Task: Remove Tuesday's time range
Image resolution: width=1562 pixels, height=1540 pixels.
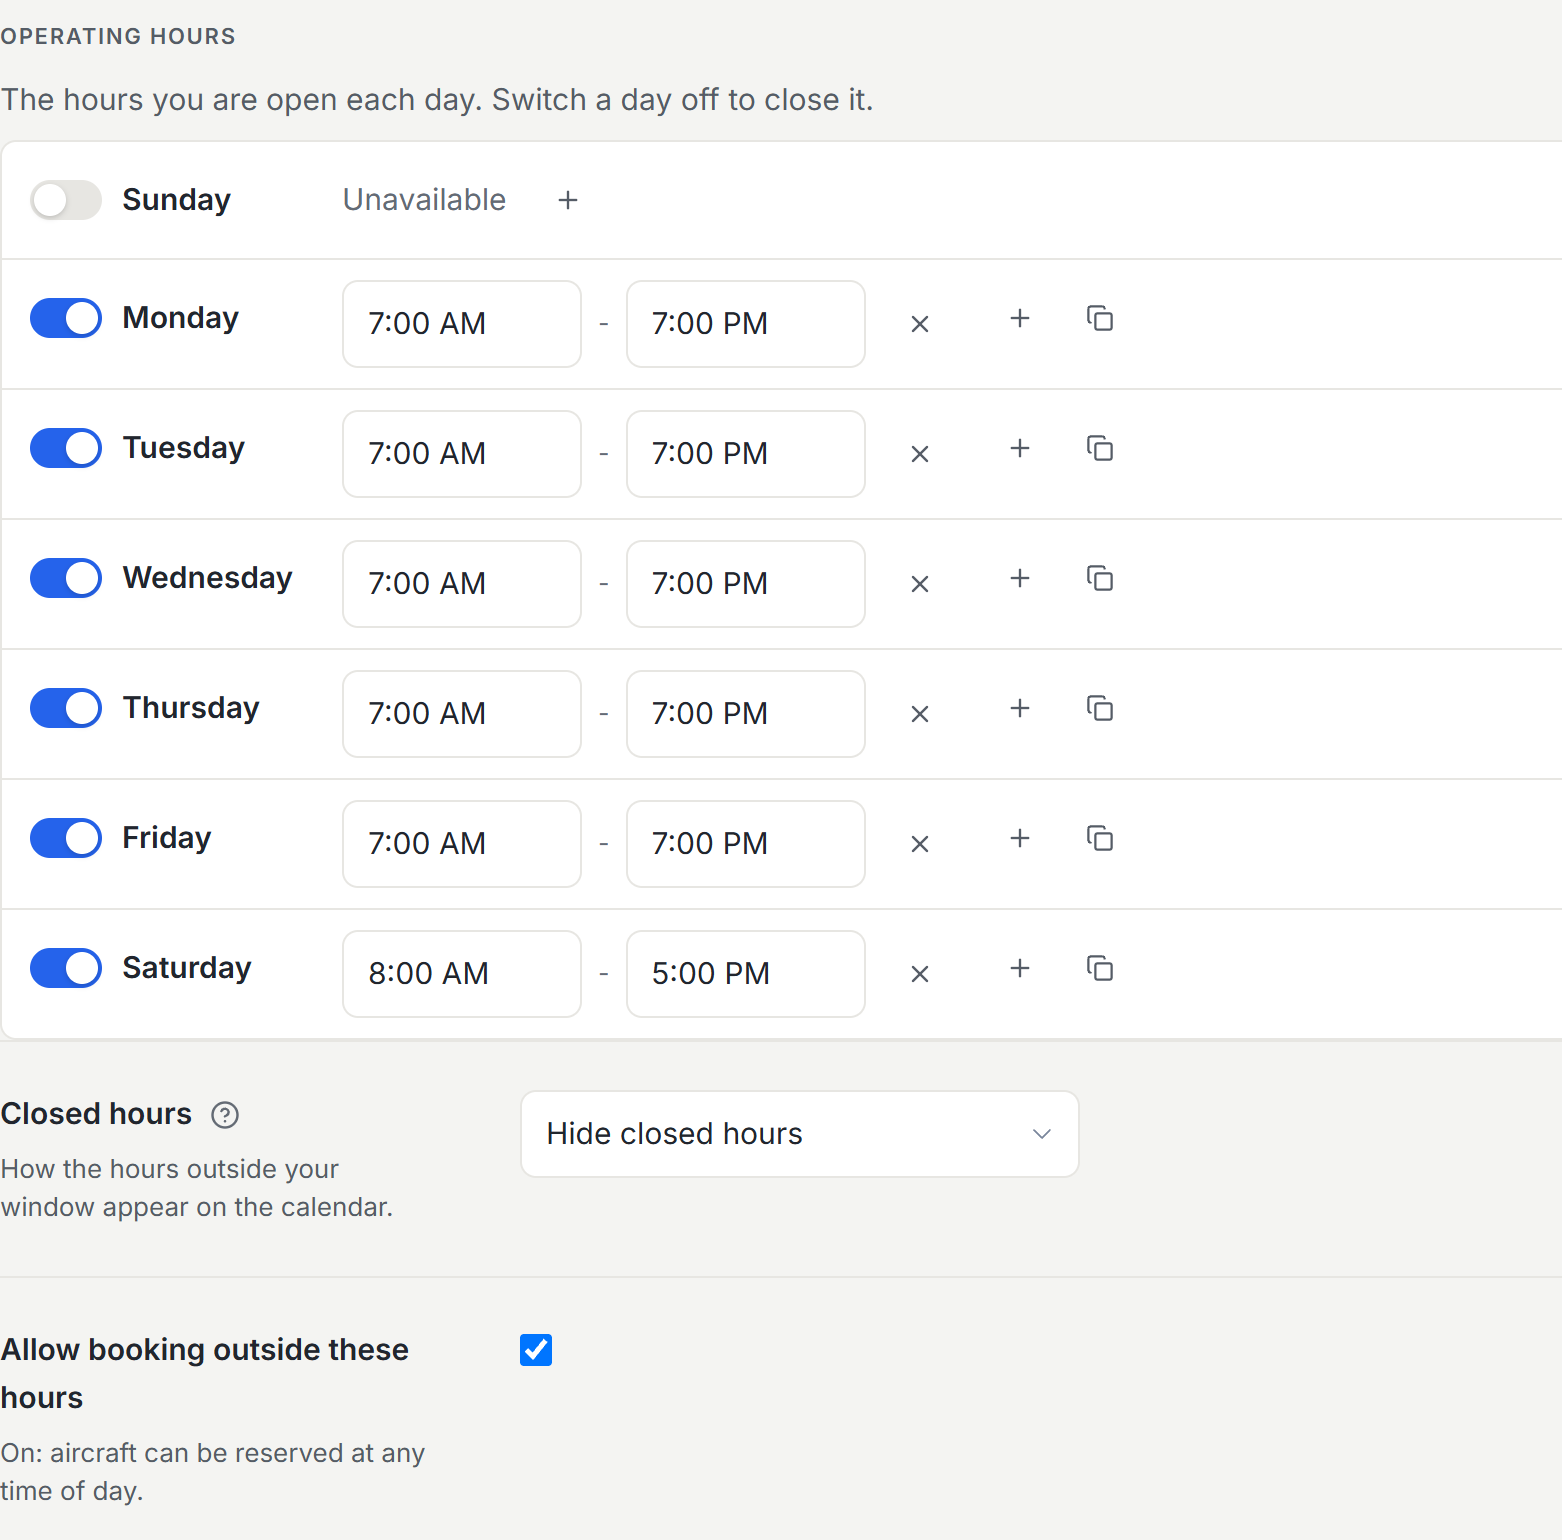Action: (920, 454)
